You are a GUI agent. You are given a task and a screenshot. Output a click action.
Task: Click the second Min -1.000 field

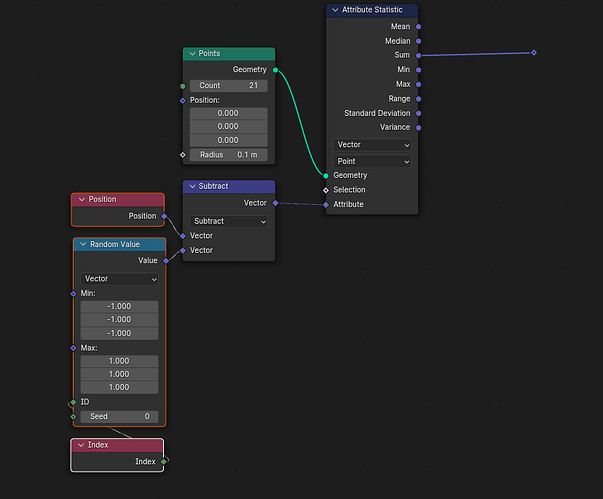[x=120, y=320]
